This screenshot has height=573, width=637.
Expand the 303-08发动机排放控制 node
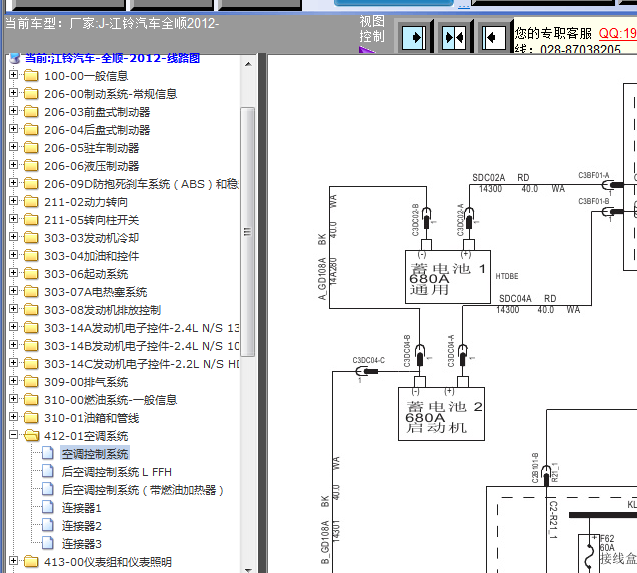[x=13, y=309]
